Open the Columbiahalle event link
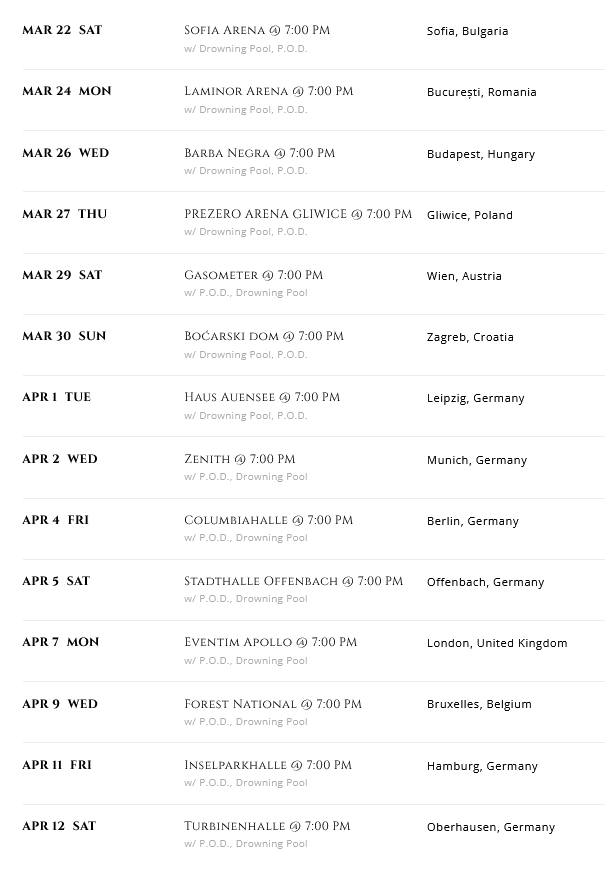605x891 pixels. point(268,520)
